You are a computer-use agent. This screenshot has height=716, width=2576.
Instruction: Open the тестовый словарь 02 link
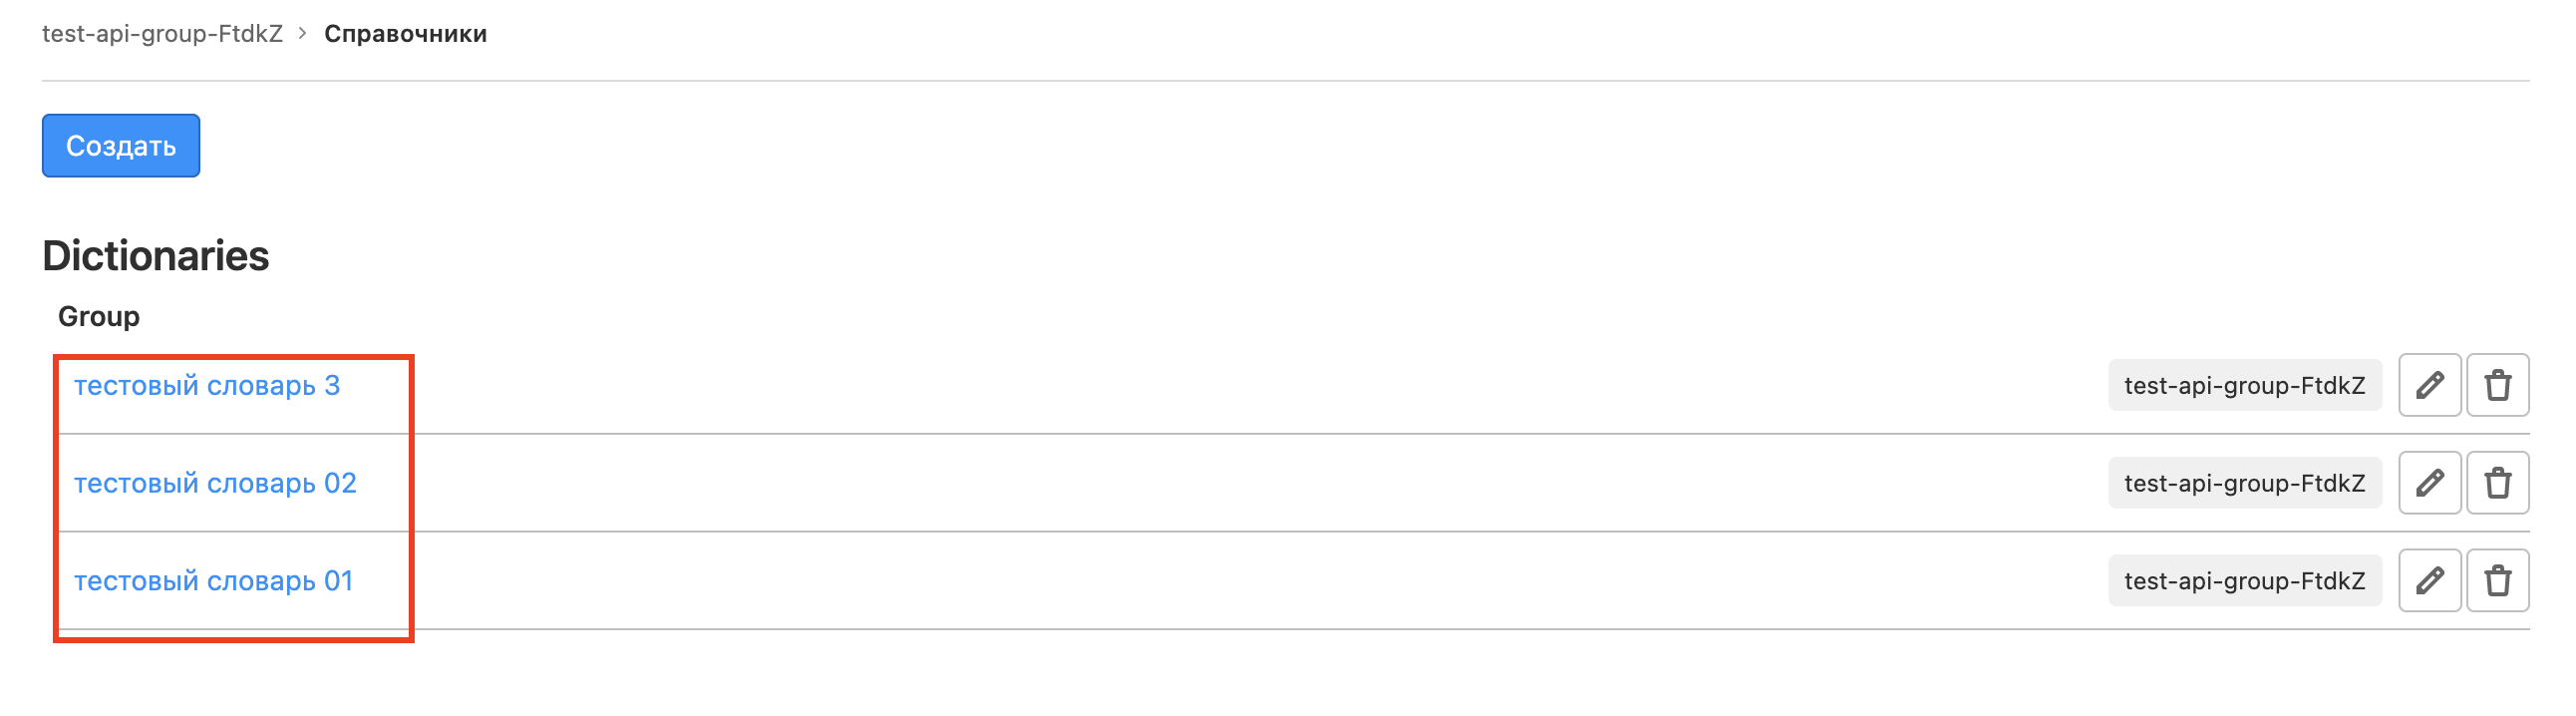tap(215, 484)
